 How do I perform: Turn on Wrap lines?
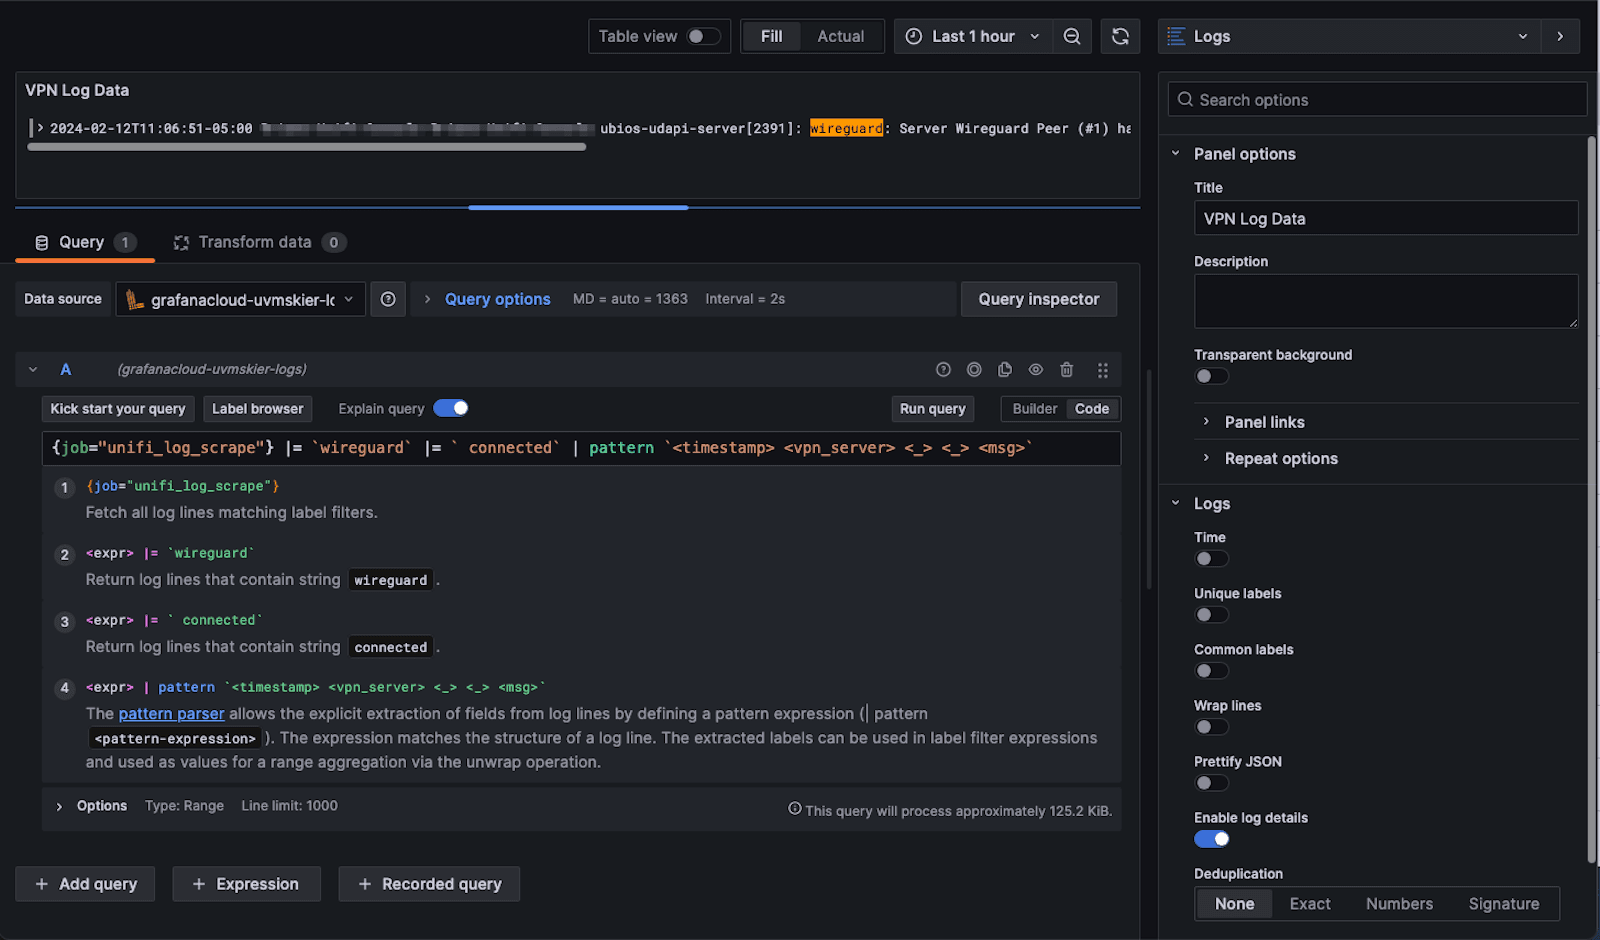coord(1212,727)
